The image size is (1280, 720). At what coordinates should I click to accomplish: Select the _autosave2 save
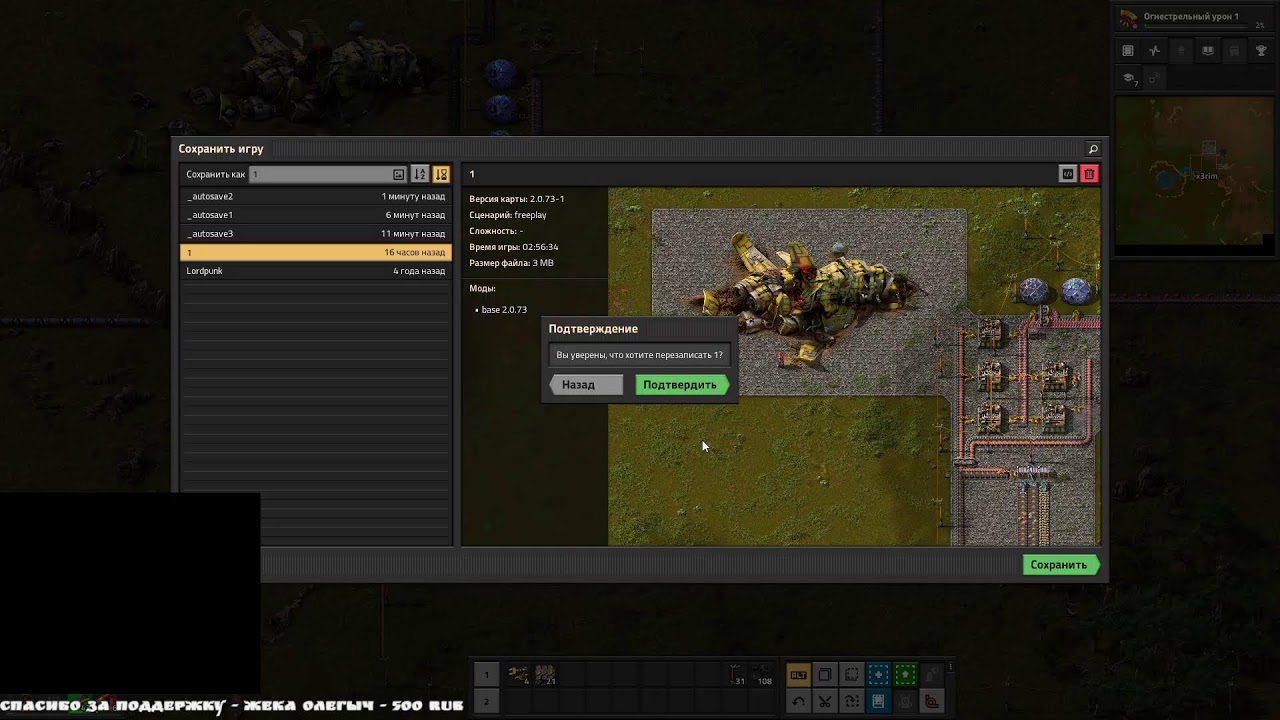316,197
